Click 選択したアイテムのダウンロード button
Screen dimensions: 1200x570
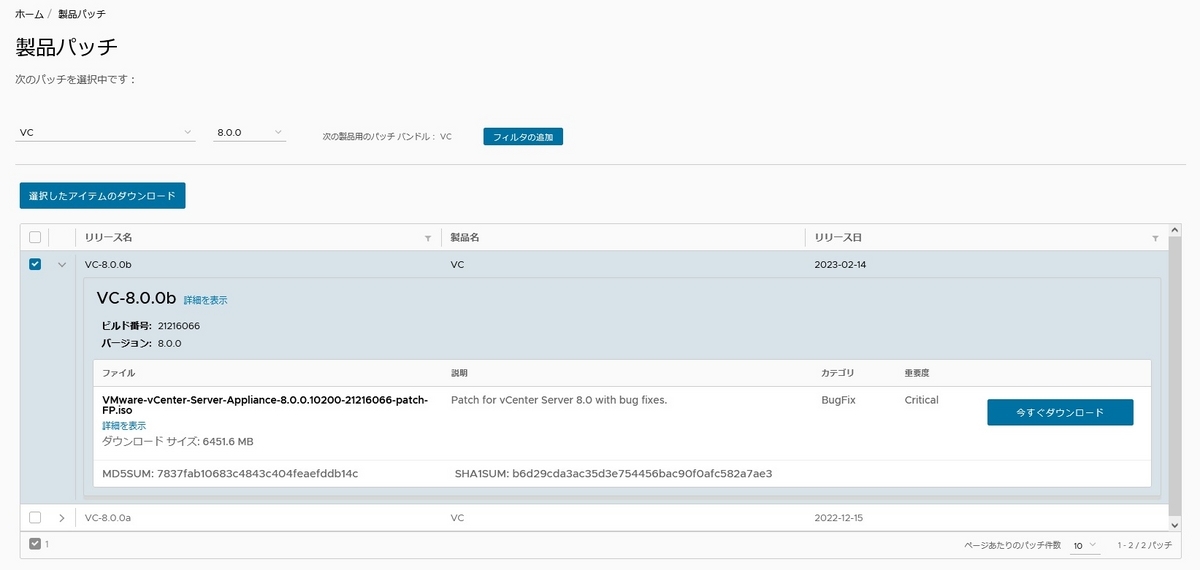click(x=103, y=195)
